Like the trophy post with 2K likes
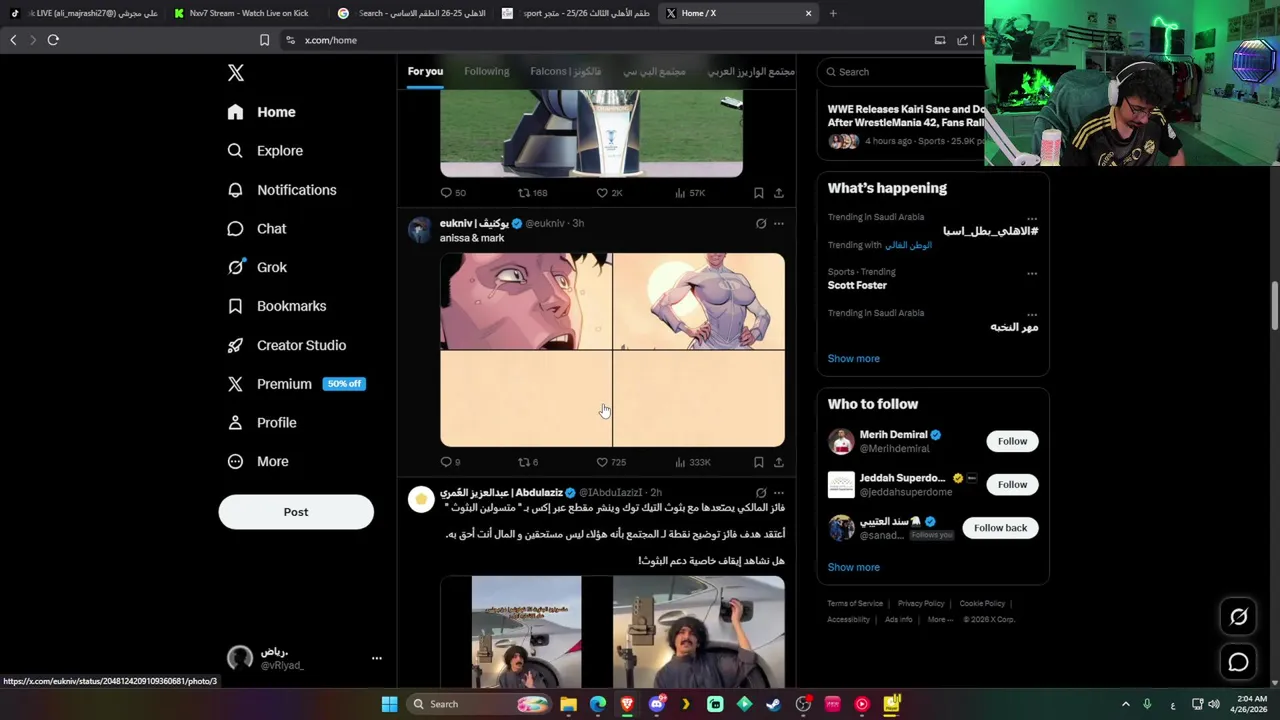Viewport: 1280px width, 720px height. (x=609, y=193)
